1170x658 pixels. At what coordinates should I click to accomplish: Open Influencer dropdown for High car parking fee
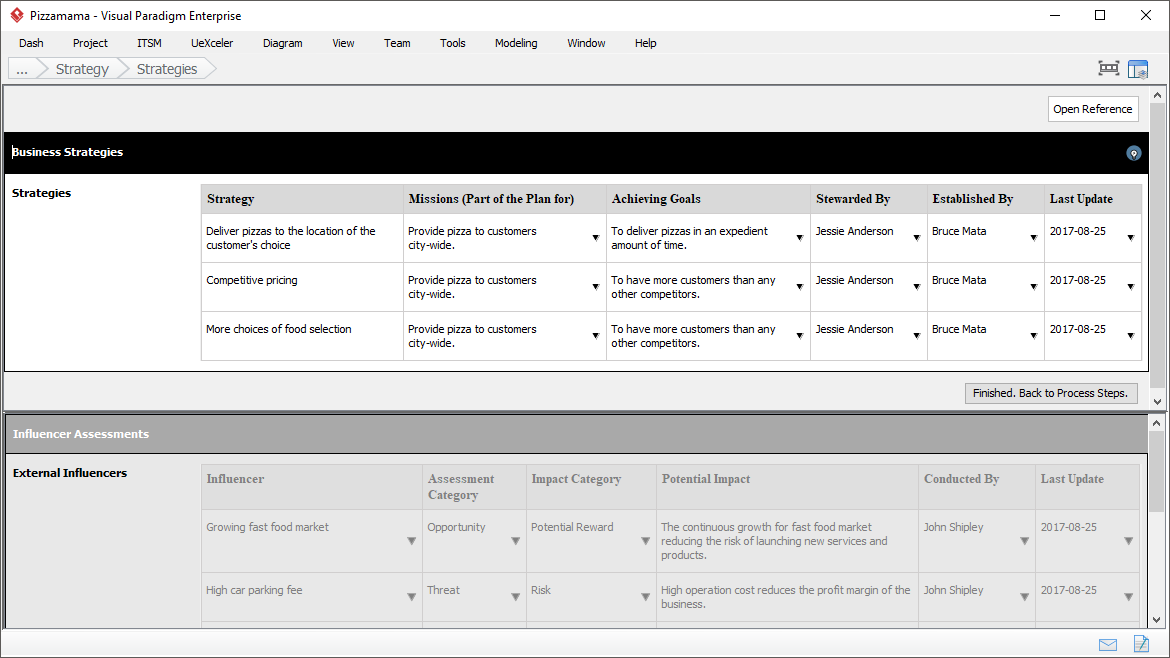[411, 597]
